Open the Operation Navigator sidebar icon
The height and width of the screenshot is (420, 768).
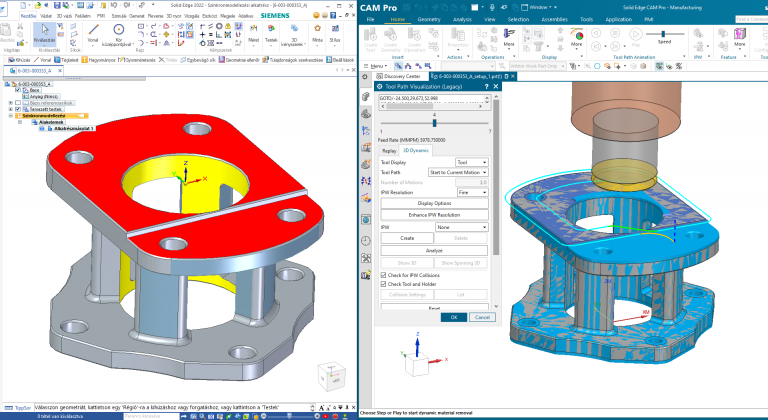pos(366,130)
